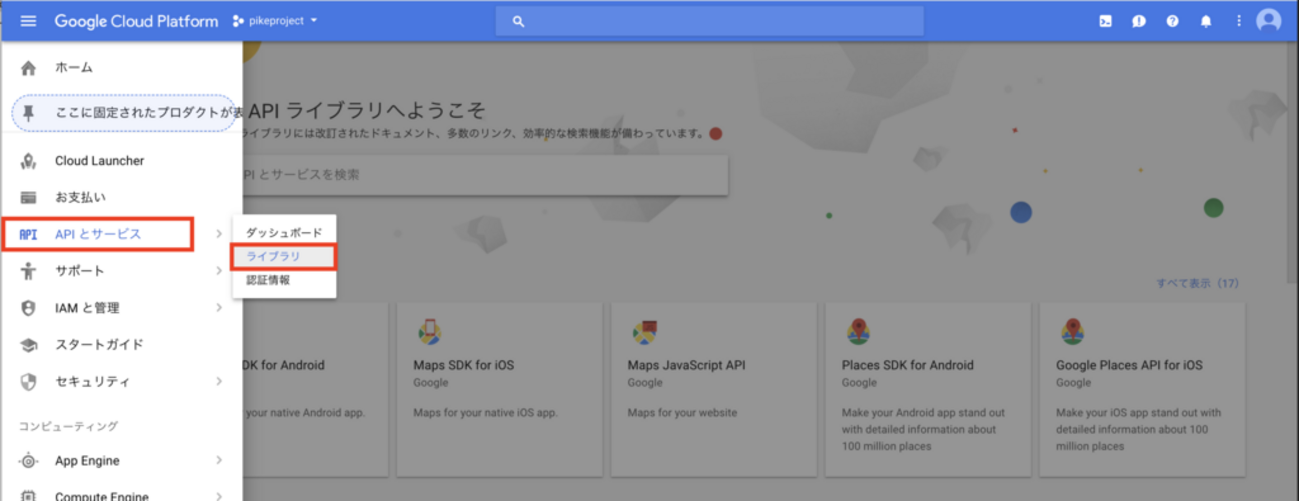Click the Cloud Launcher rocket icon
Image resolution: width=1299 pixels, height=501 pixels.
click(x=28, y=161)
